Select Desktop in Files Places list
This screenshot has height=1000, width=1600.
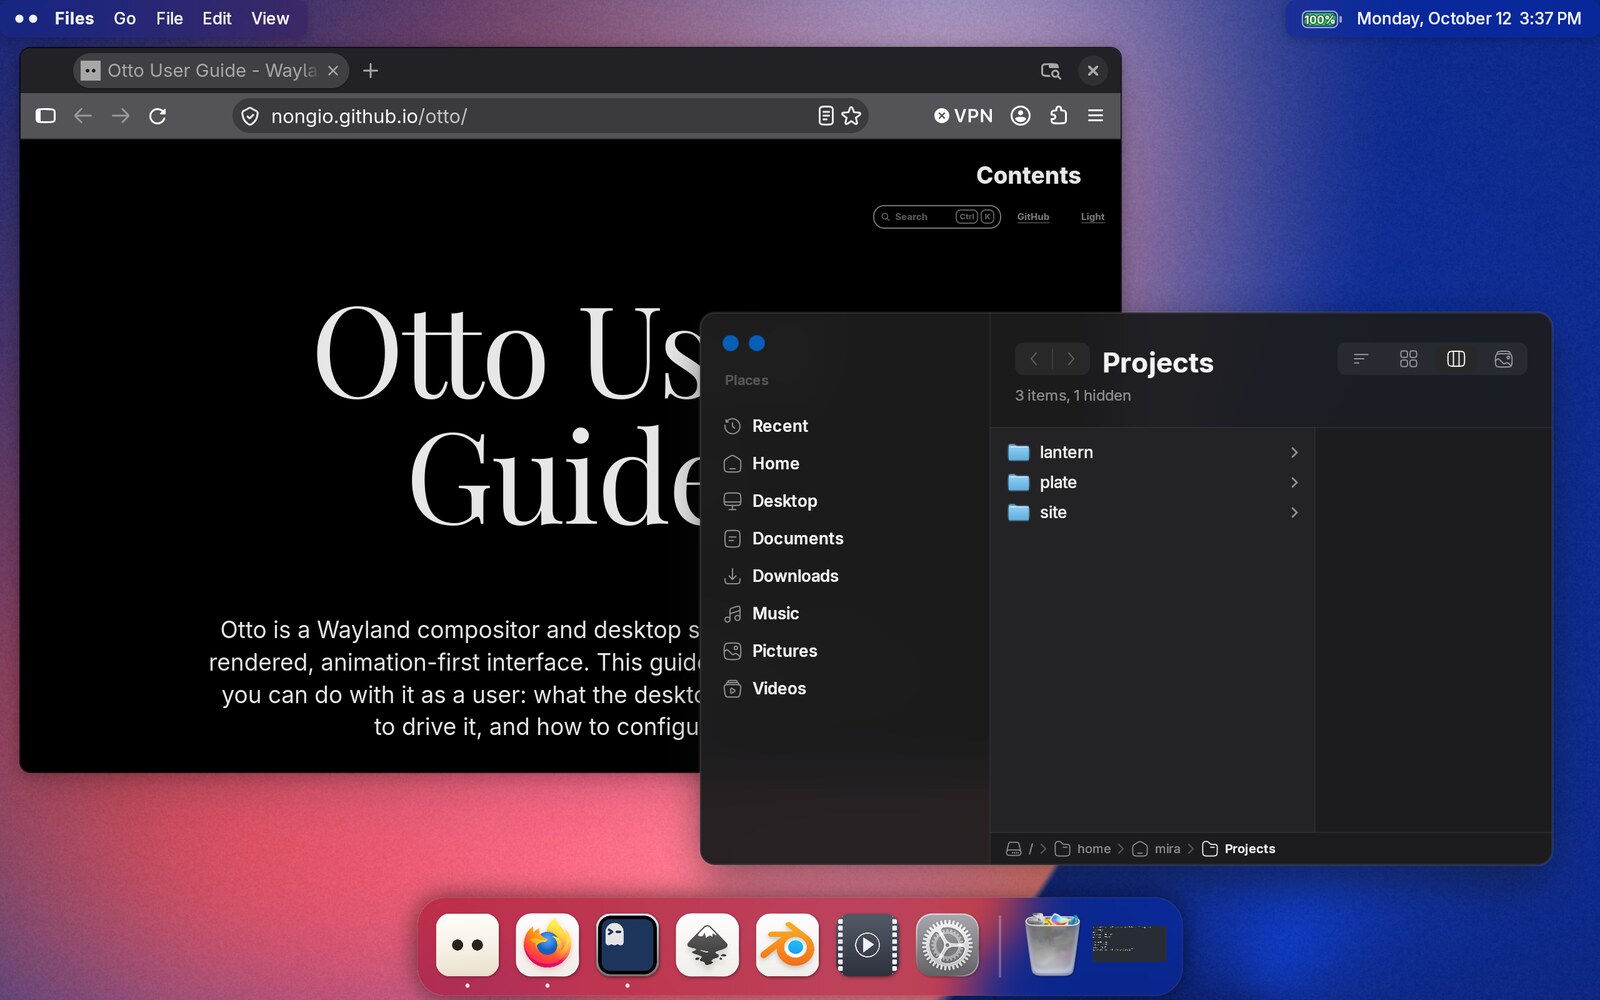tap(784, 501)
